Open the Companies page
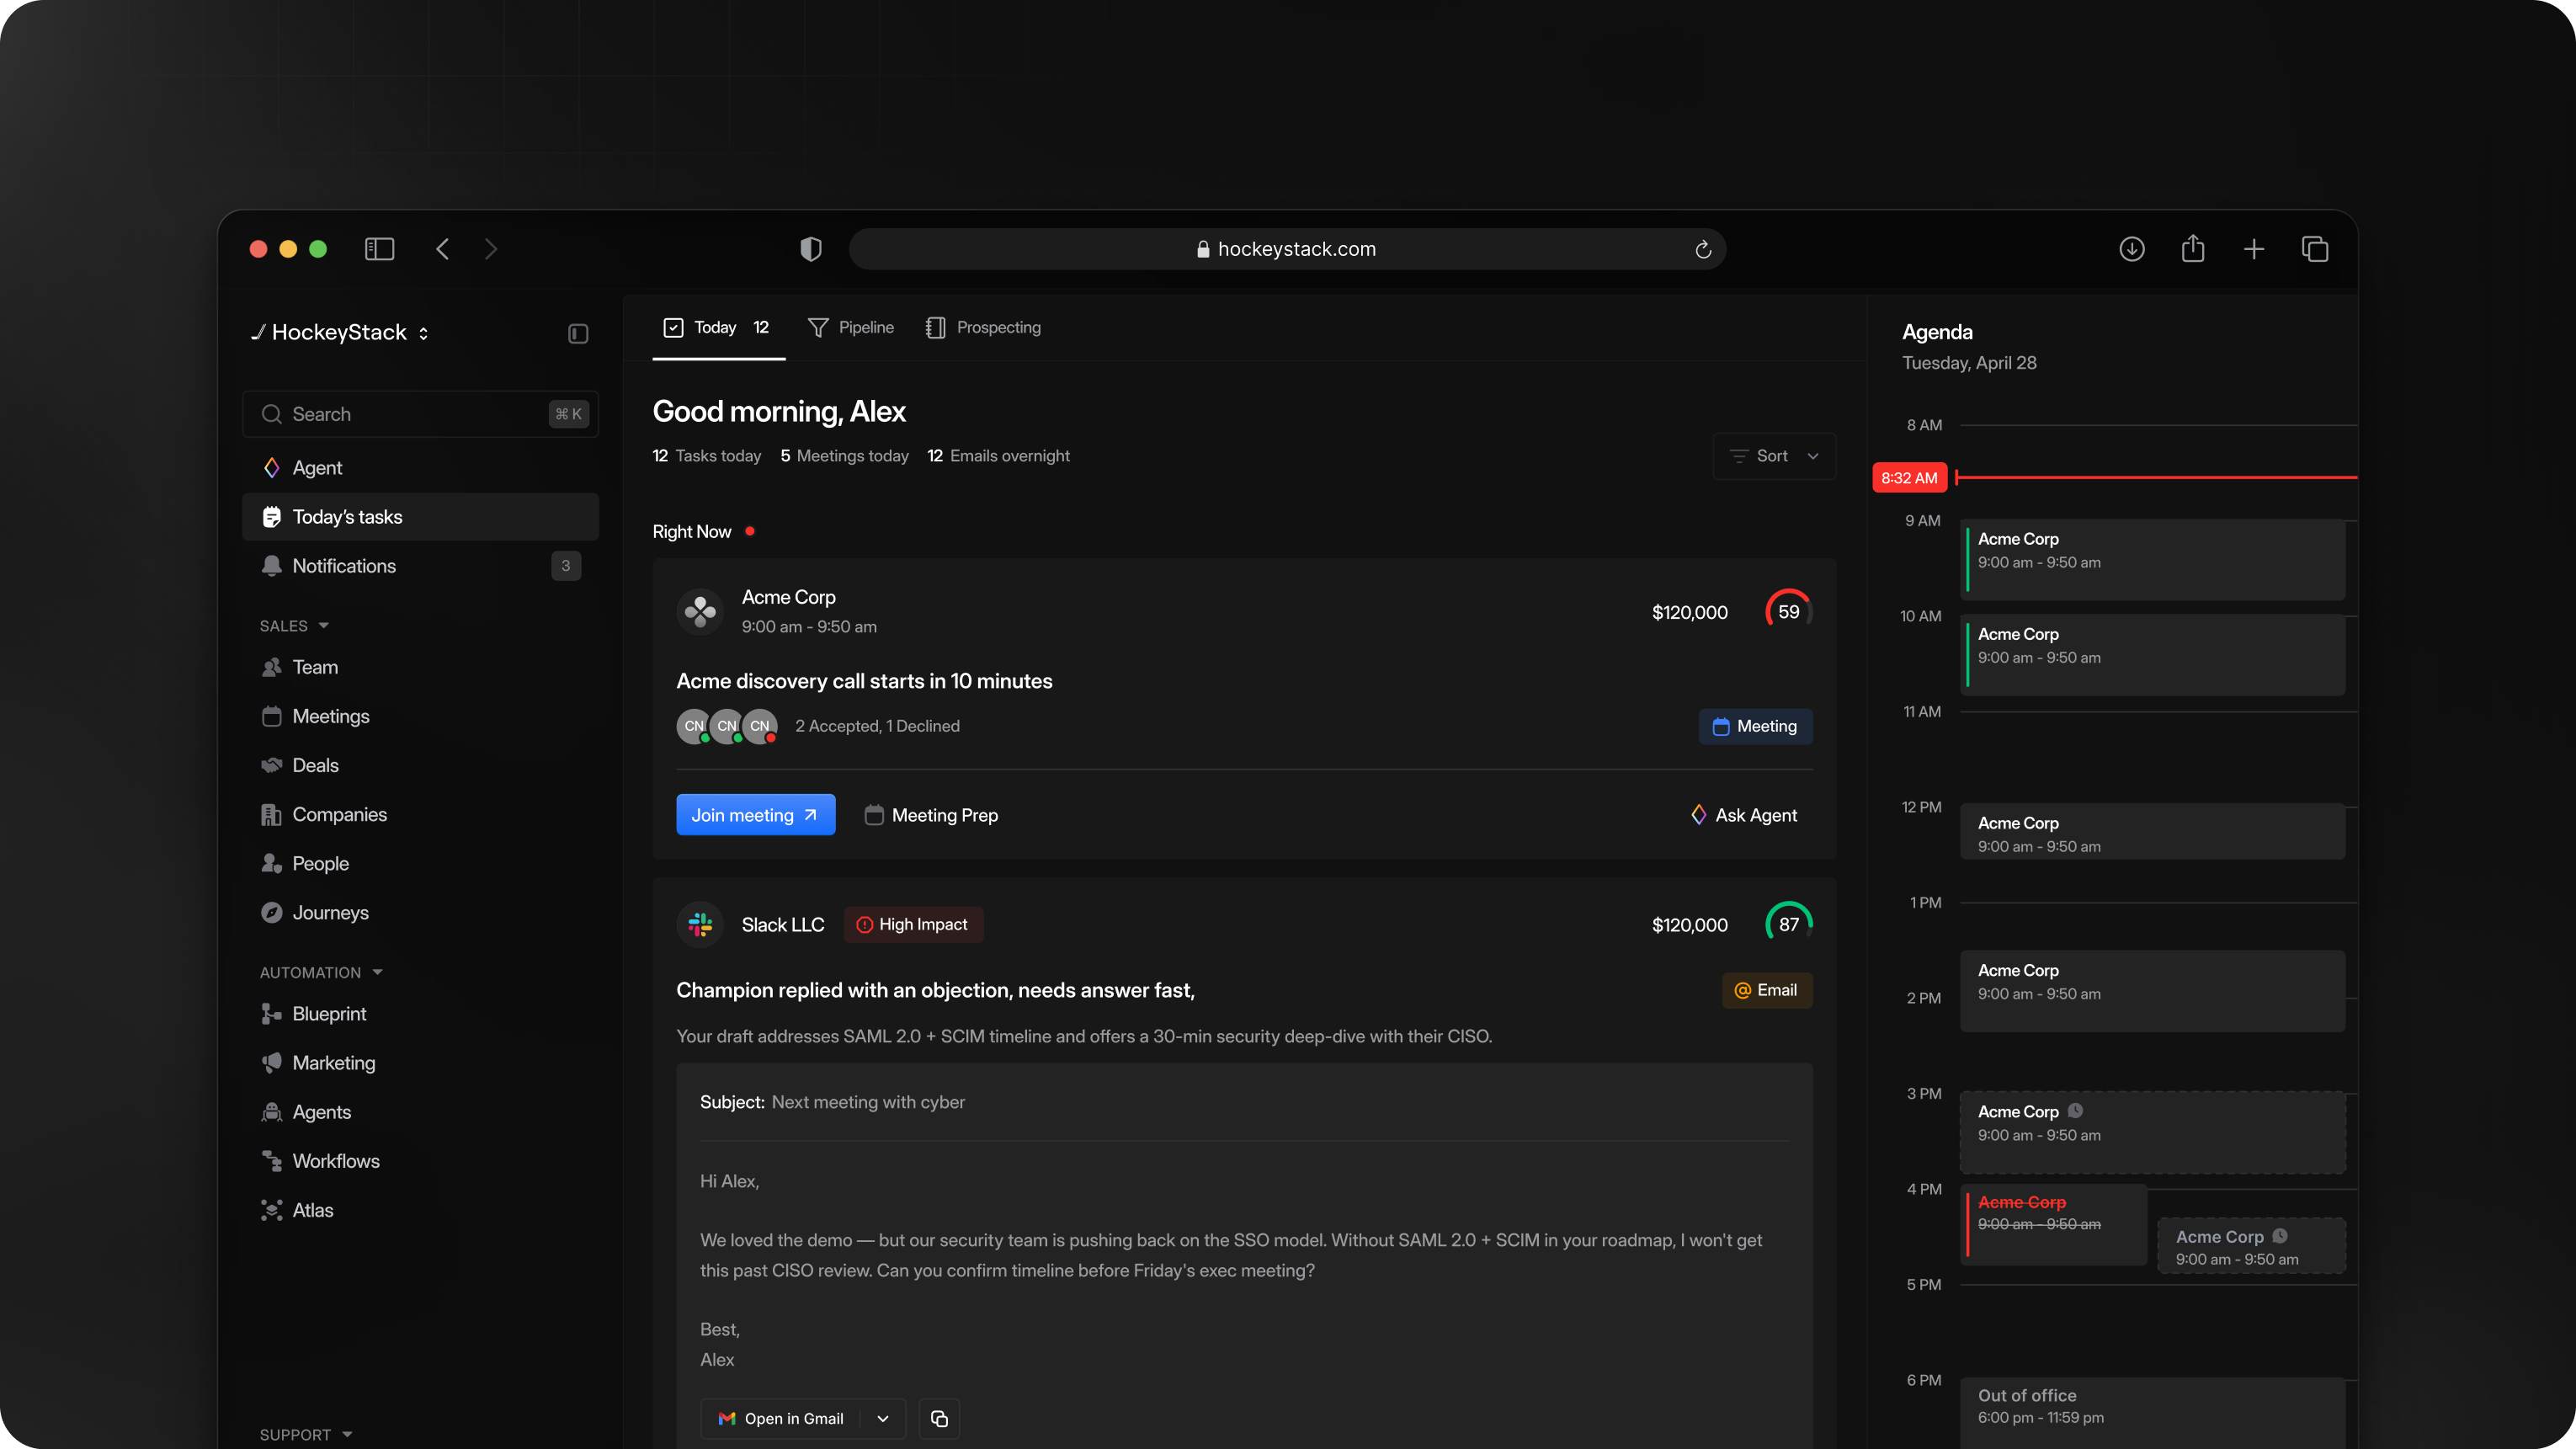Image resolution: width=2576 pixels, height=1449 pixels. (x=420, y=814)
